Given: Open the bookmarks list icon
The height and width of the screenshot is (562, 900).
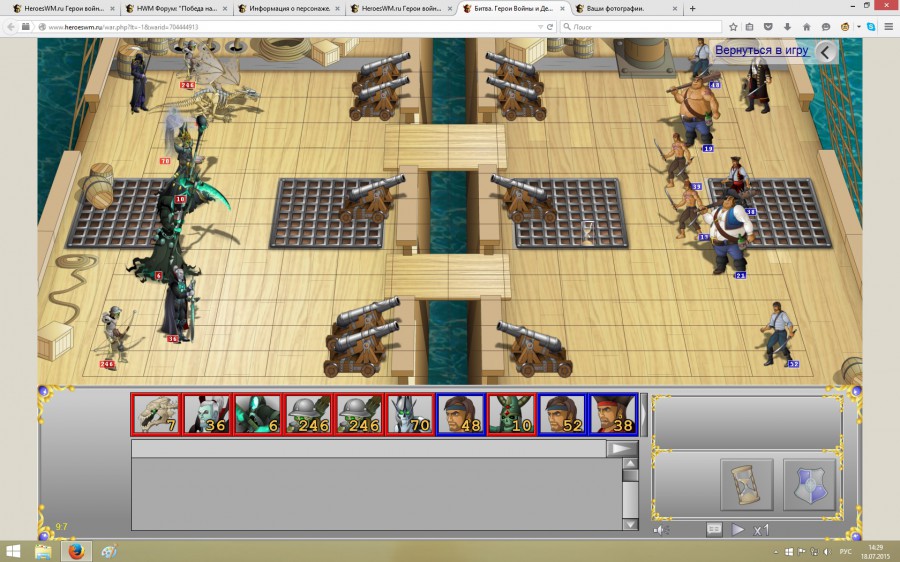Looking at the screenshot, I should click(x=750, y=27).
